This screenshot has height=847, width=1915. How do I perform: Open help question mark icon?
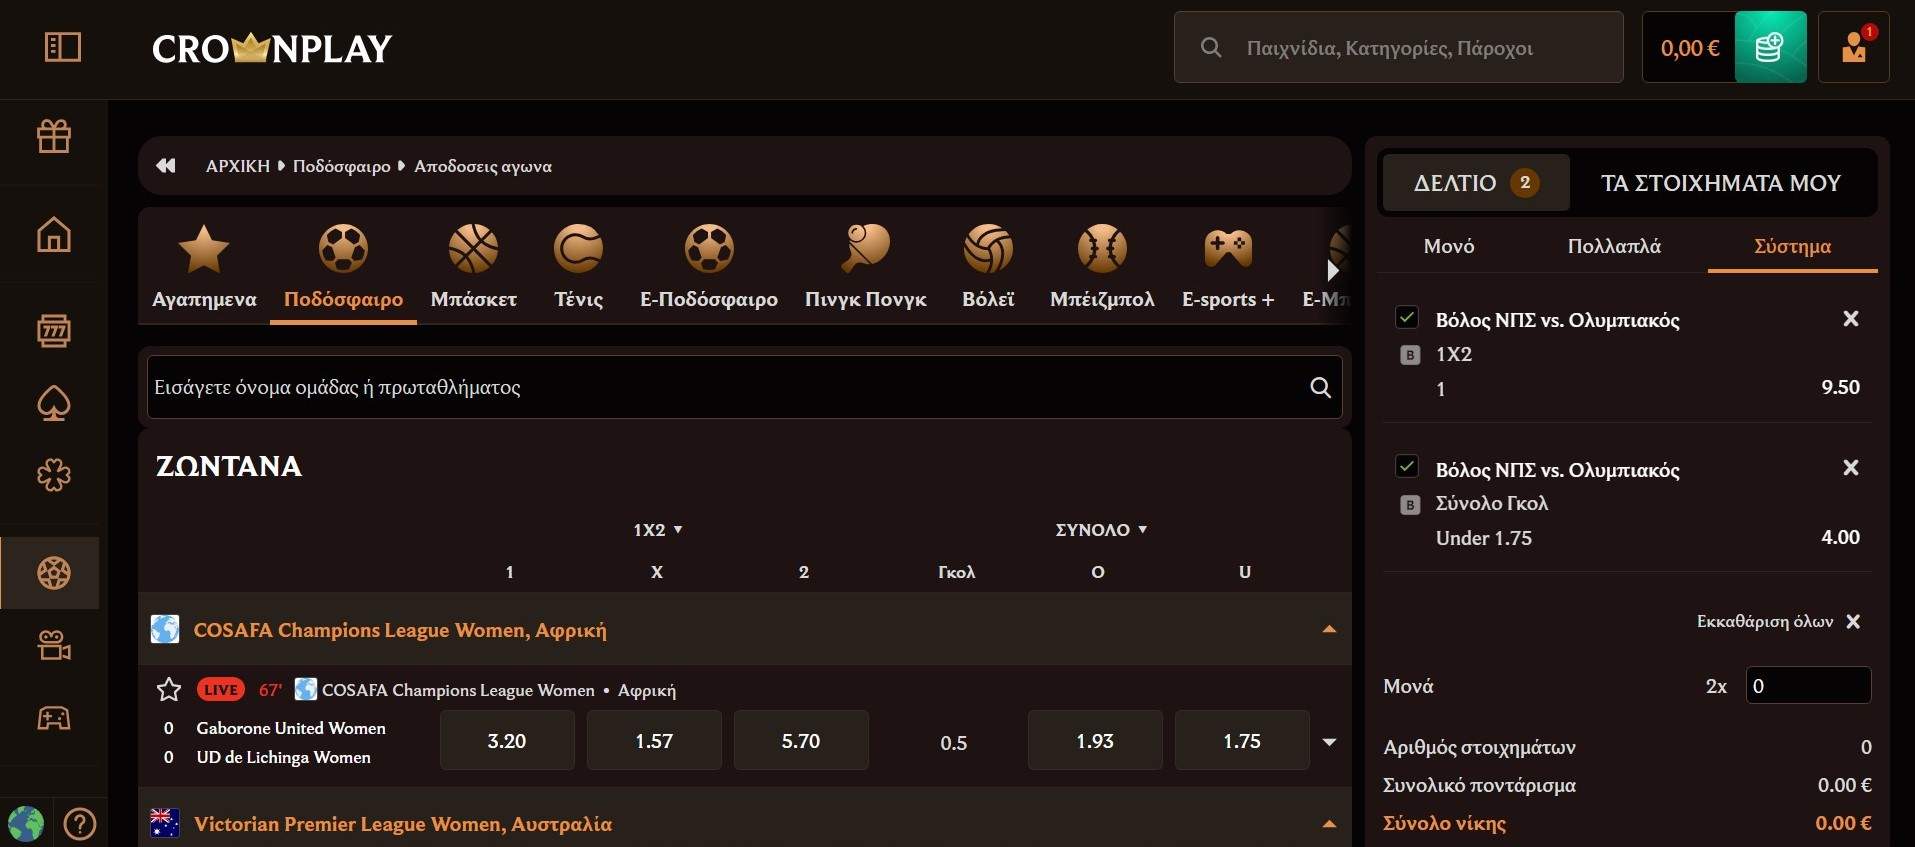click(80, 824)
